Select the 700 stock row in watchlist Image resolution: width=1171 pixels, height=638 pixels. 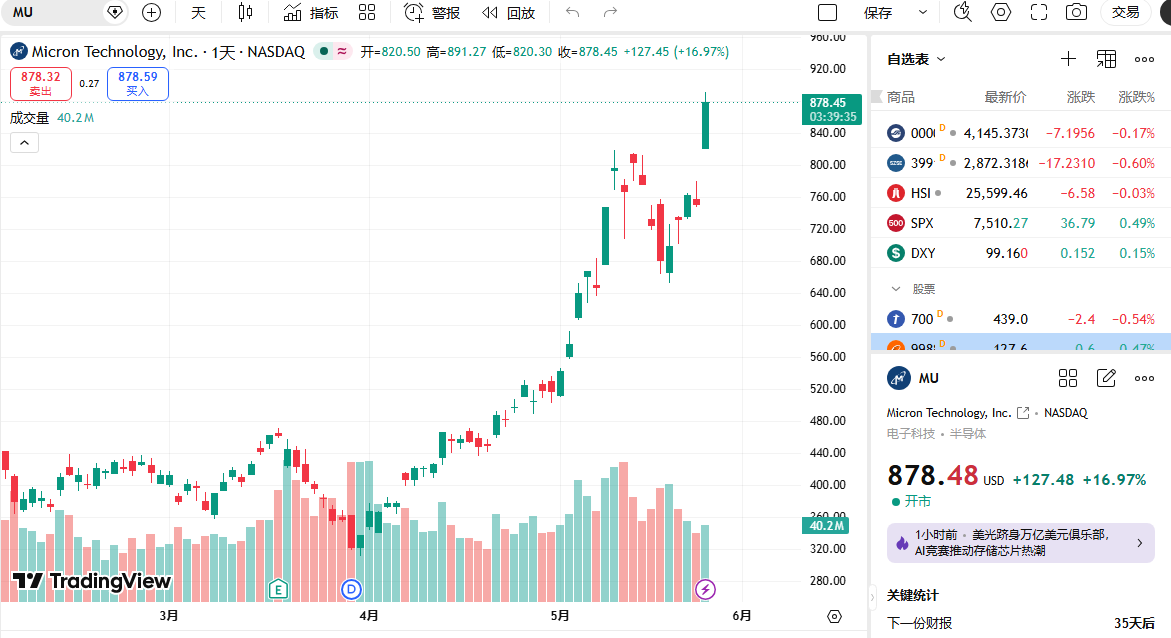[1020, 319]
